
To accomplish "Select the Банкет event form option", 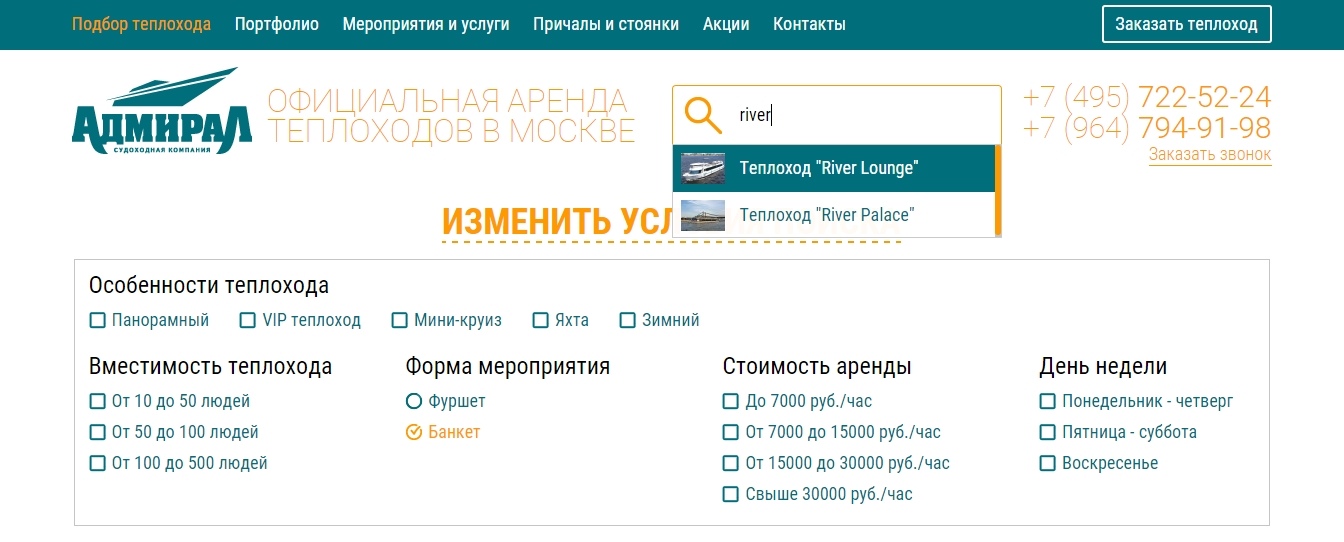I will coord(414,433).
